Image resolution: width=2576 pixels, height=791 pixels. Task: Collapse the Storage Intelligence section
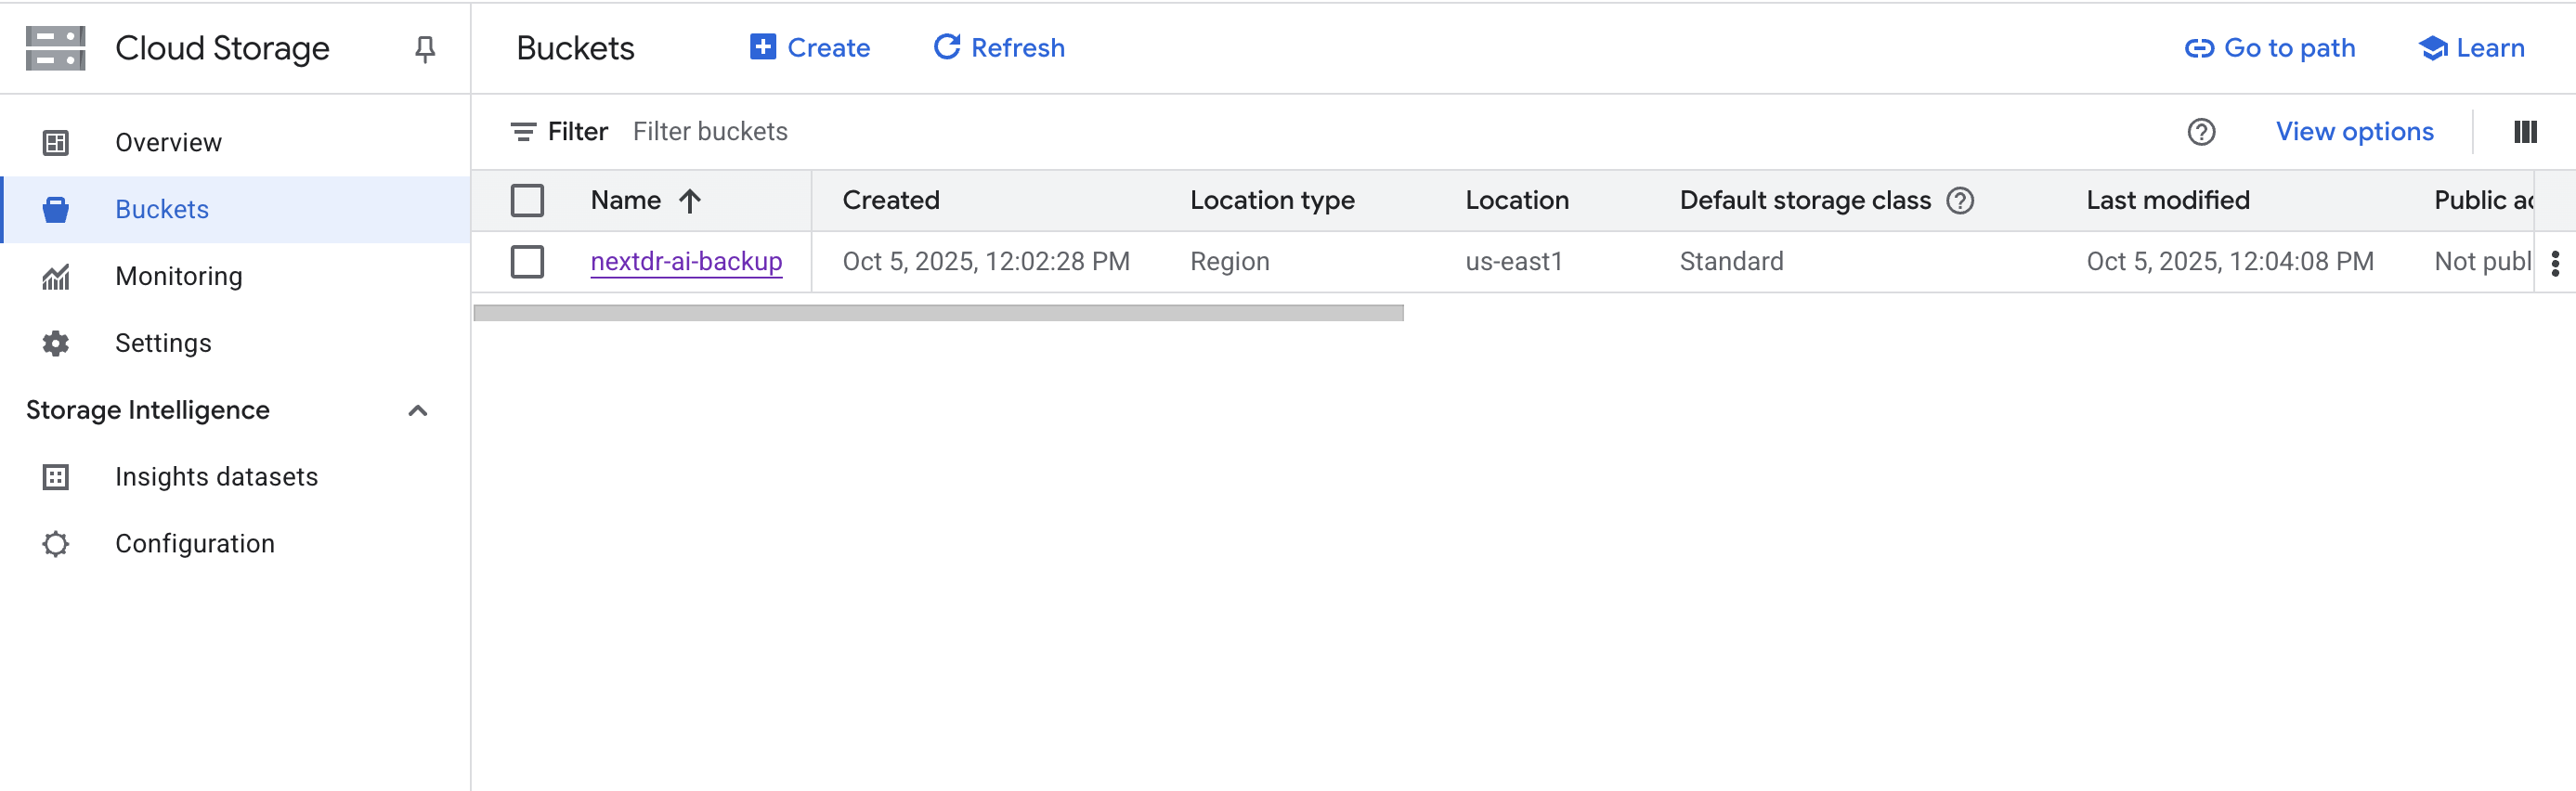tap(418, 411)
